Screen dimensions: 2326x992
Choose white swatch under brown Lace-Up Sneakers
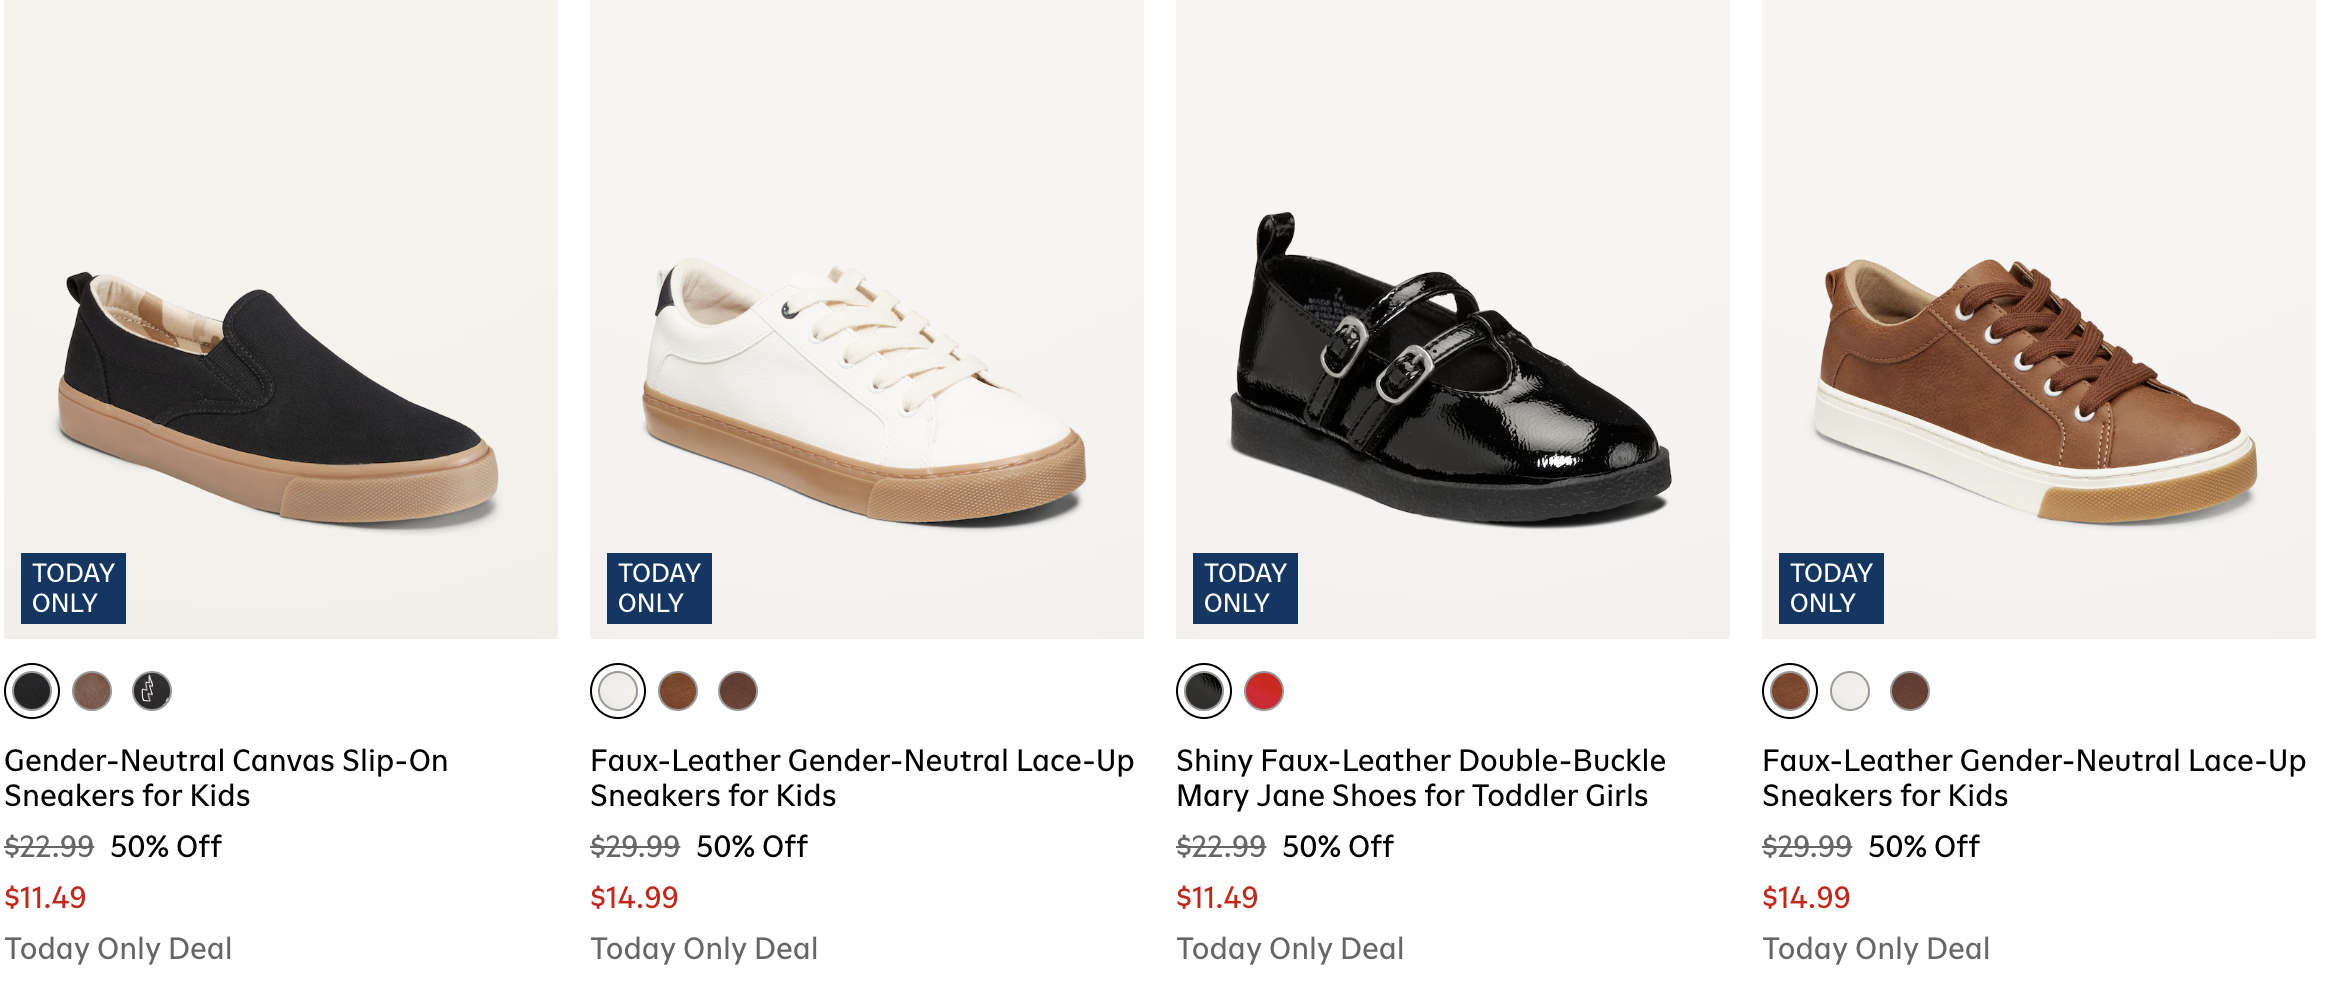click(x=1850, y=691)
